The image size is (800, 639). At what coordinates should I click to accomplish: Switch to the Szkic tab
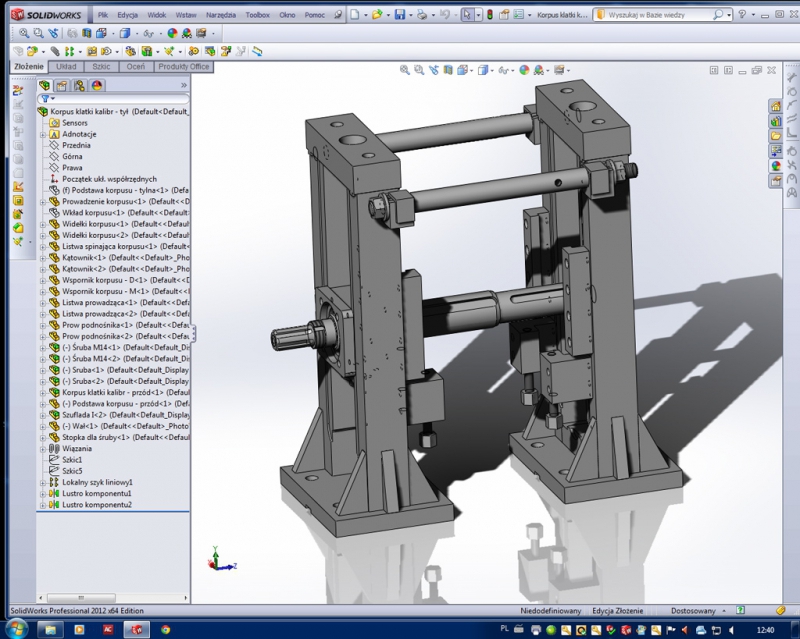point(101,66)
